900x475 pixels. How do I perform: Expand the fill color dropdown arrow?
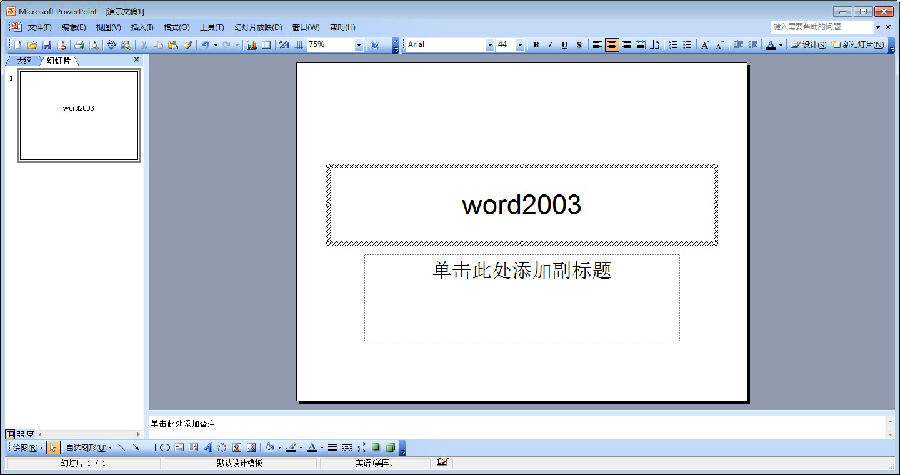[x=280, y=447]
